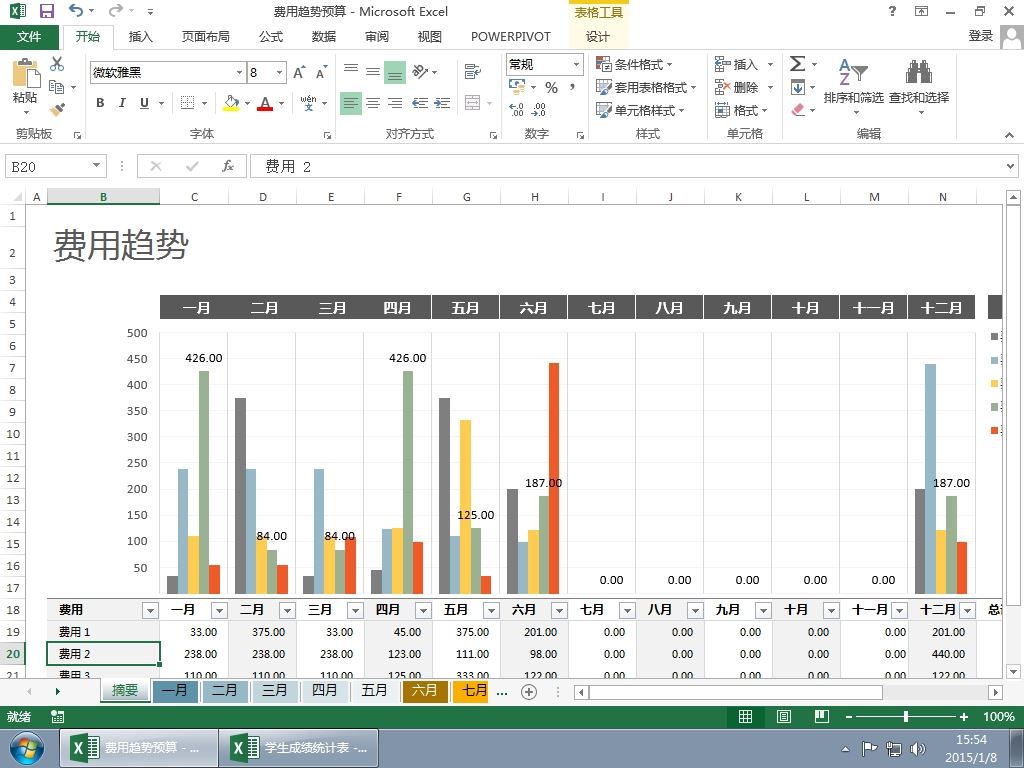Open the cells 插入 button
Screen dimensions: 1024x768
744,64
